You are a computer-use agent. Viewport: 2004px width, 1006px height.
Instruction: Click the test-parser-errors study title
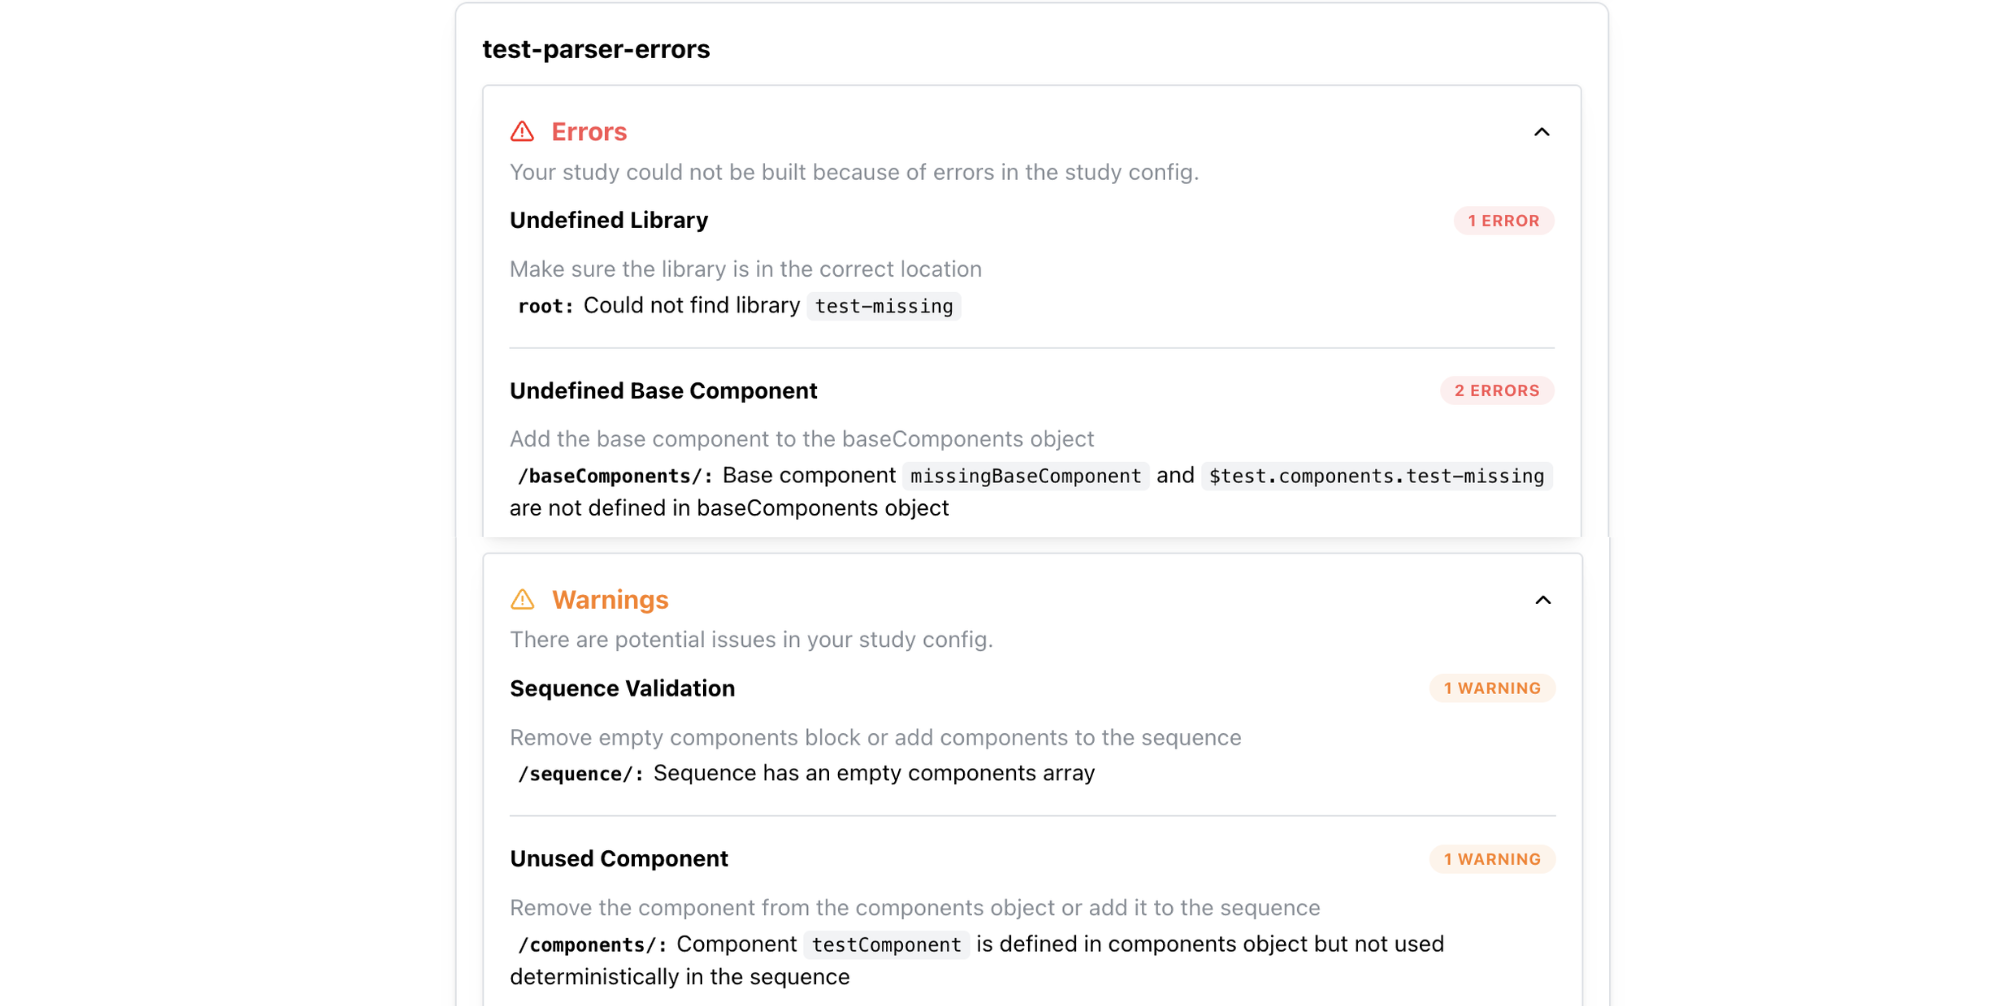point(596,49)
